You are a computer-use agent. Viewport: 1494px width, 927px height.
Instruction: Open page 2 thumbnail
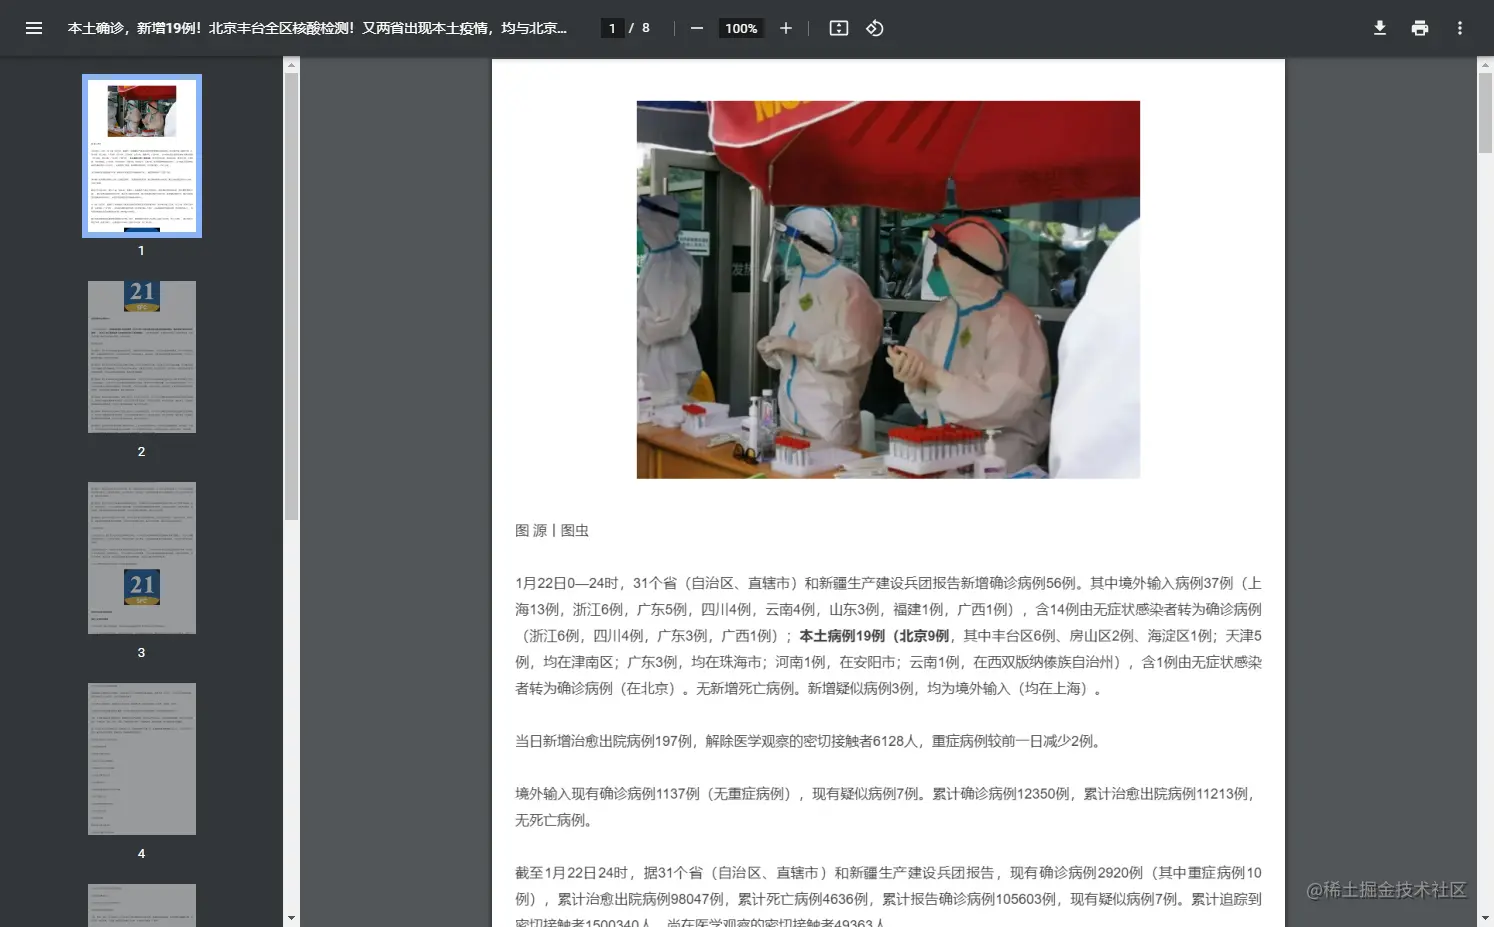pyautogui.click(x=142, y=357)
